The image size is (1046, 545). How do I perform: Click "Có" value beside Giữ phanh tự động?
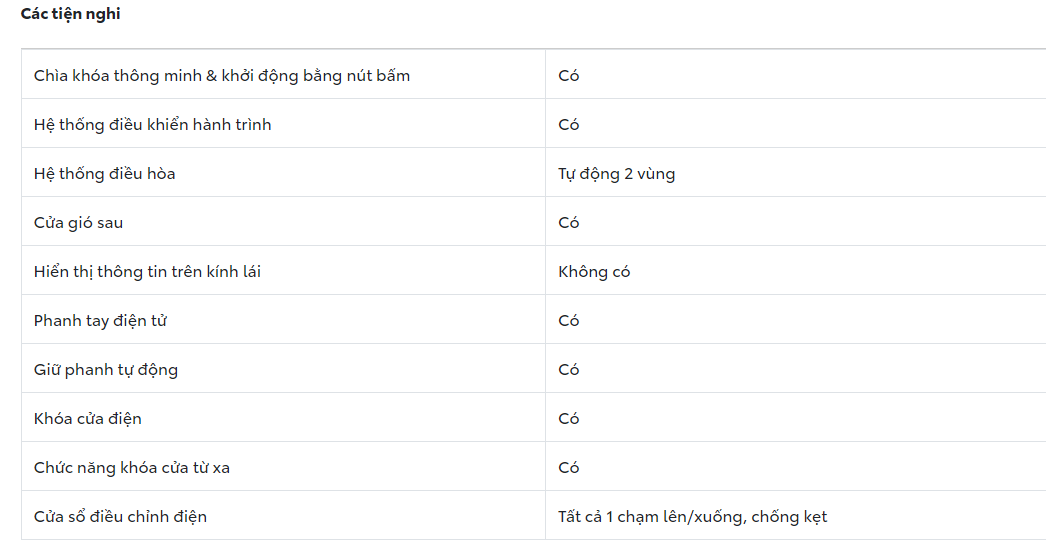[x=569, y=370]
